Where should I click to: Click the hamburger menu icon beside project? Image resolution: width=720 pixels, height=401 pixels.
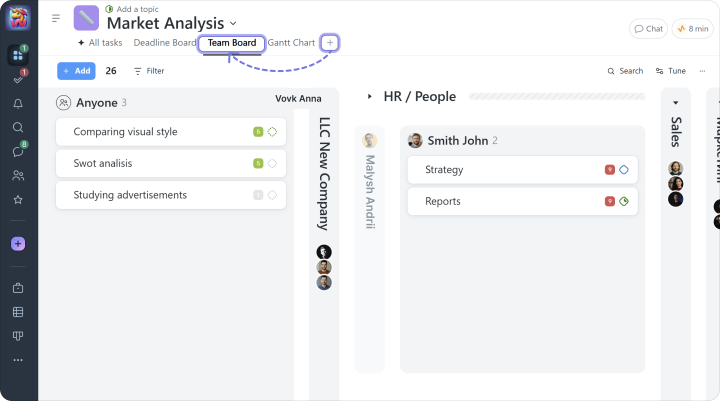point(56,18)
